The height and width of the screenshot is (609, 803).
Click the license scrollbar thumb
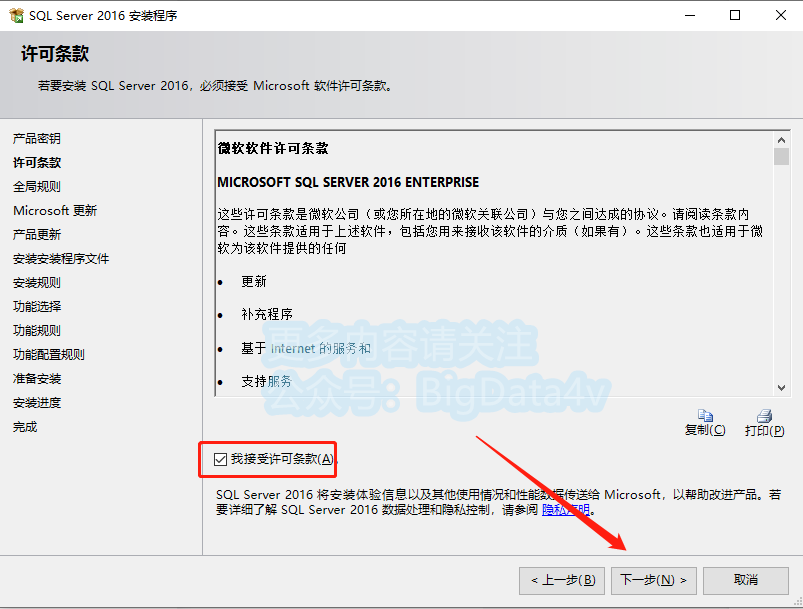point(781,156)
